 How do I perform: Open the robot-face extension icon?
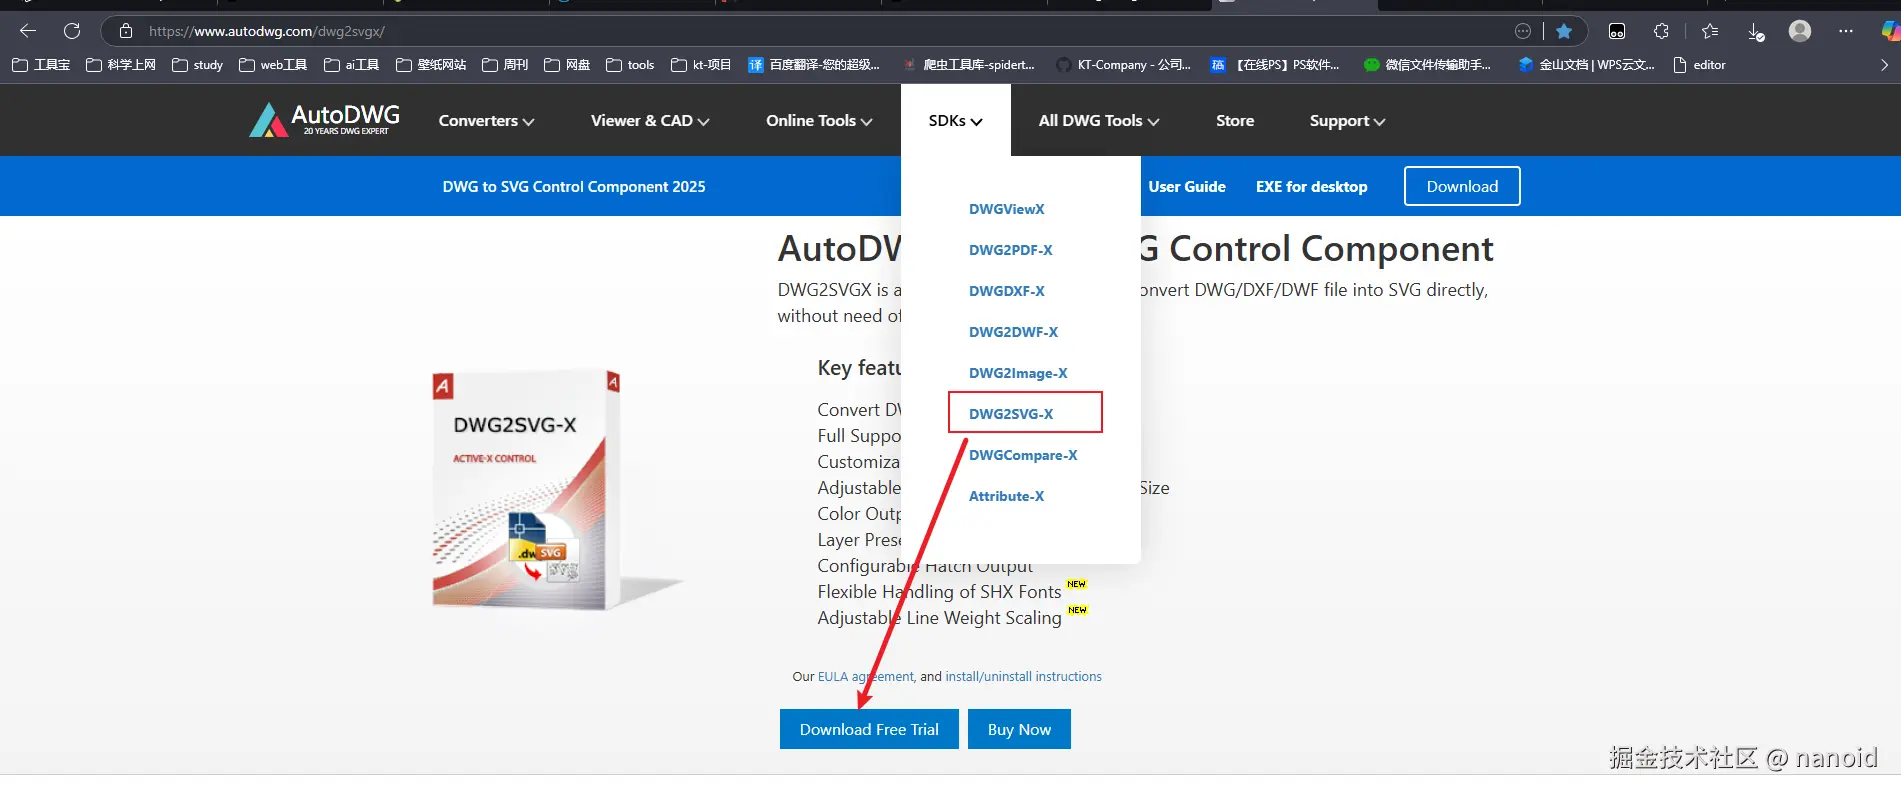(1617, 31)
